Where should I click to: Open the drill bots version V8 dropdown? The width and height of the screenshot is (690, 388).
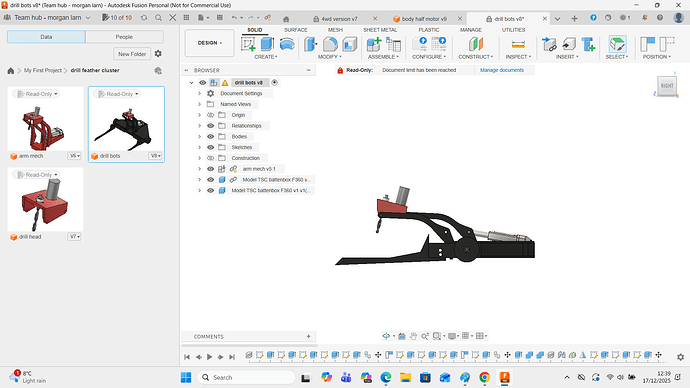(x=156, y=156)
